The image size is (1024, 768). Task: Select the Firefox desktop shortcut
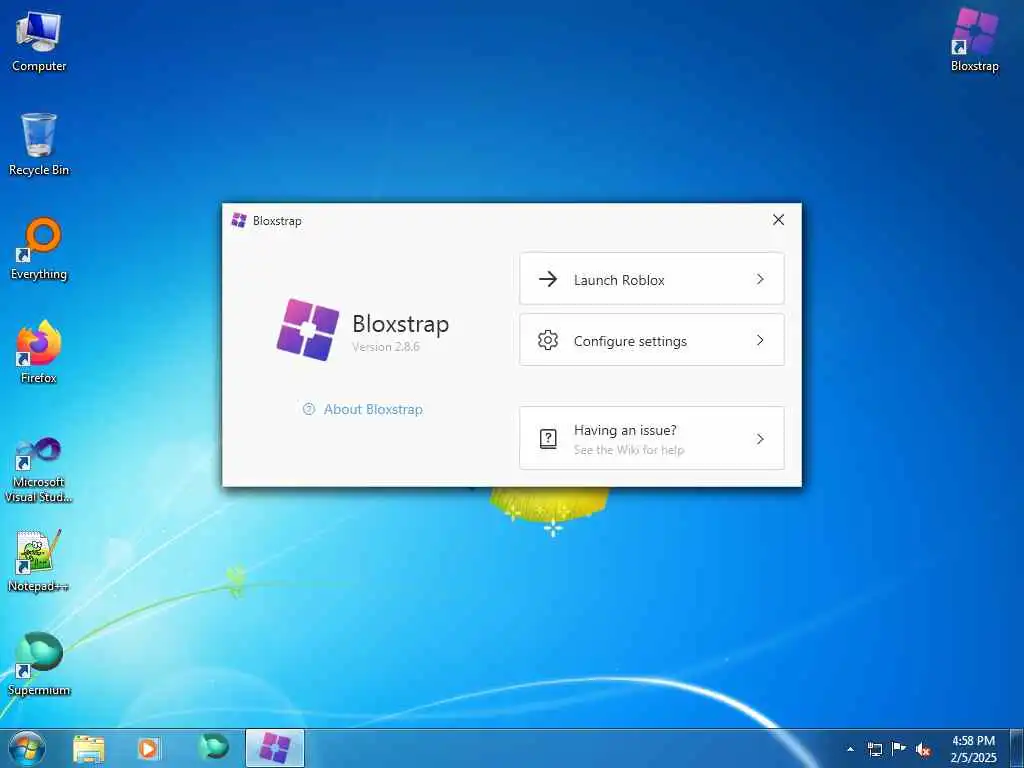tap(39, 352)
